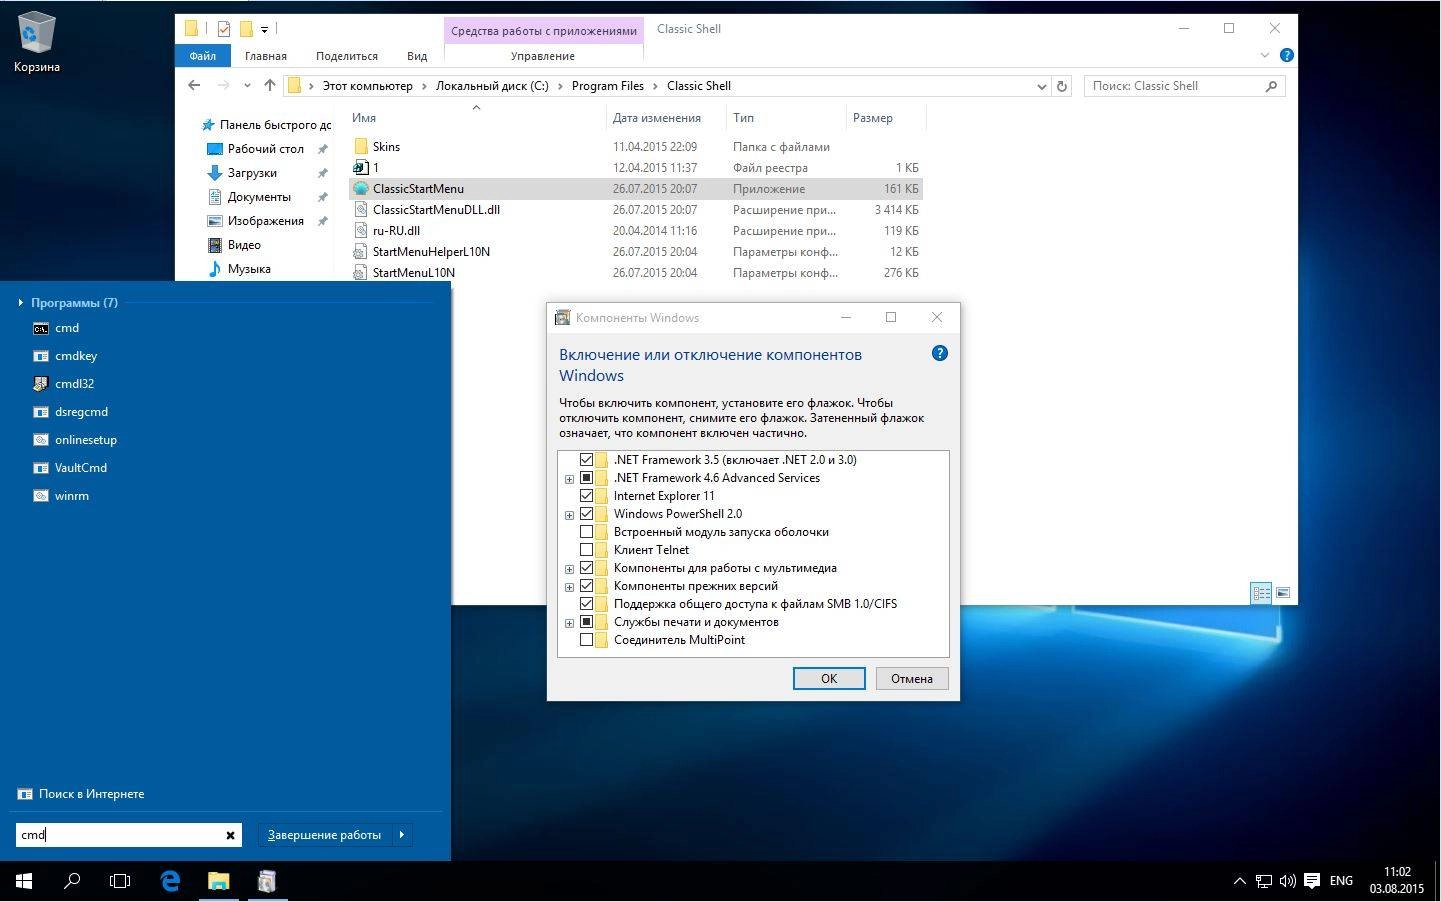The image size is (1441, 902).
Task: Click the Windows Features taskbar icon
Action: click(267, 881)
